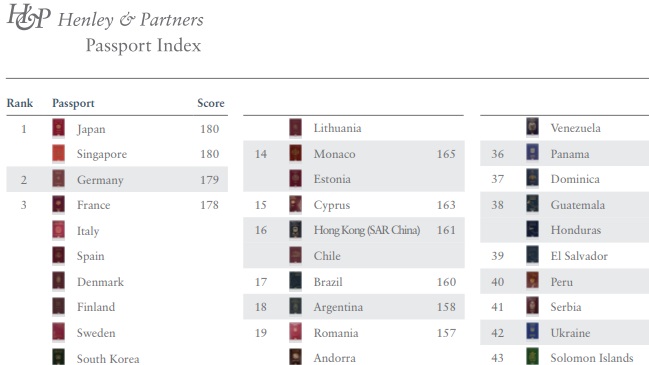649x365 pixels.
Task: Select the Argentina country name
Action: [x=338, y=307]
